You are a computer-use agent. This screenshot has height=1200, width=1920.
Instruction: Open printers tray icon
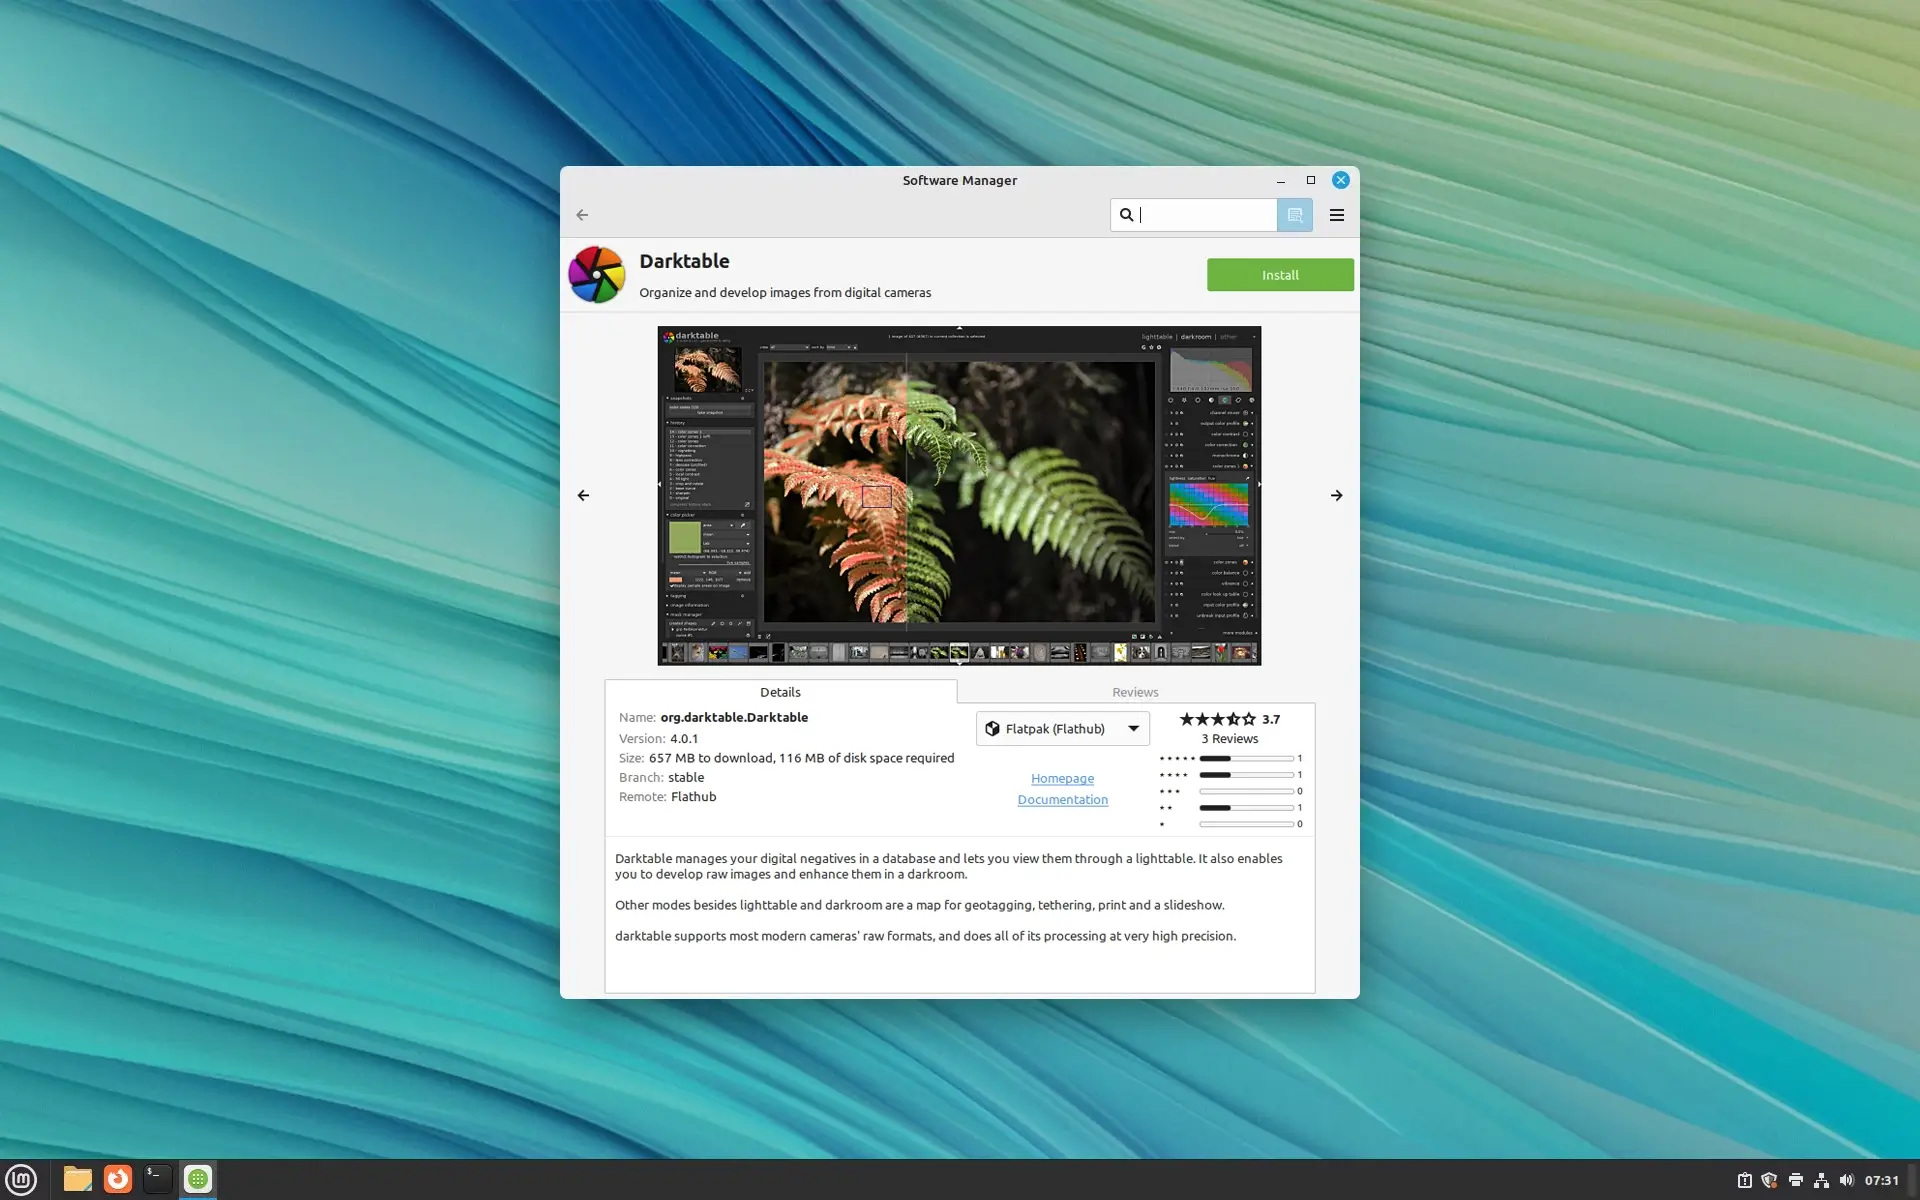tap(1795, 1180)
